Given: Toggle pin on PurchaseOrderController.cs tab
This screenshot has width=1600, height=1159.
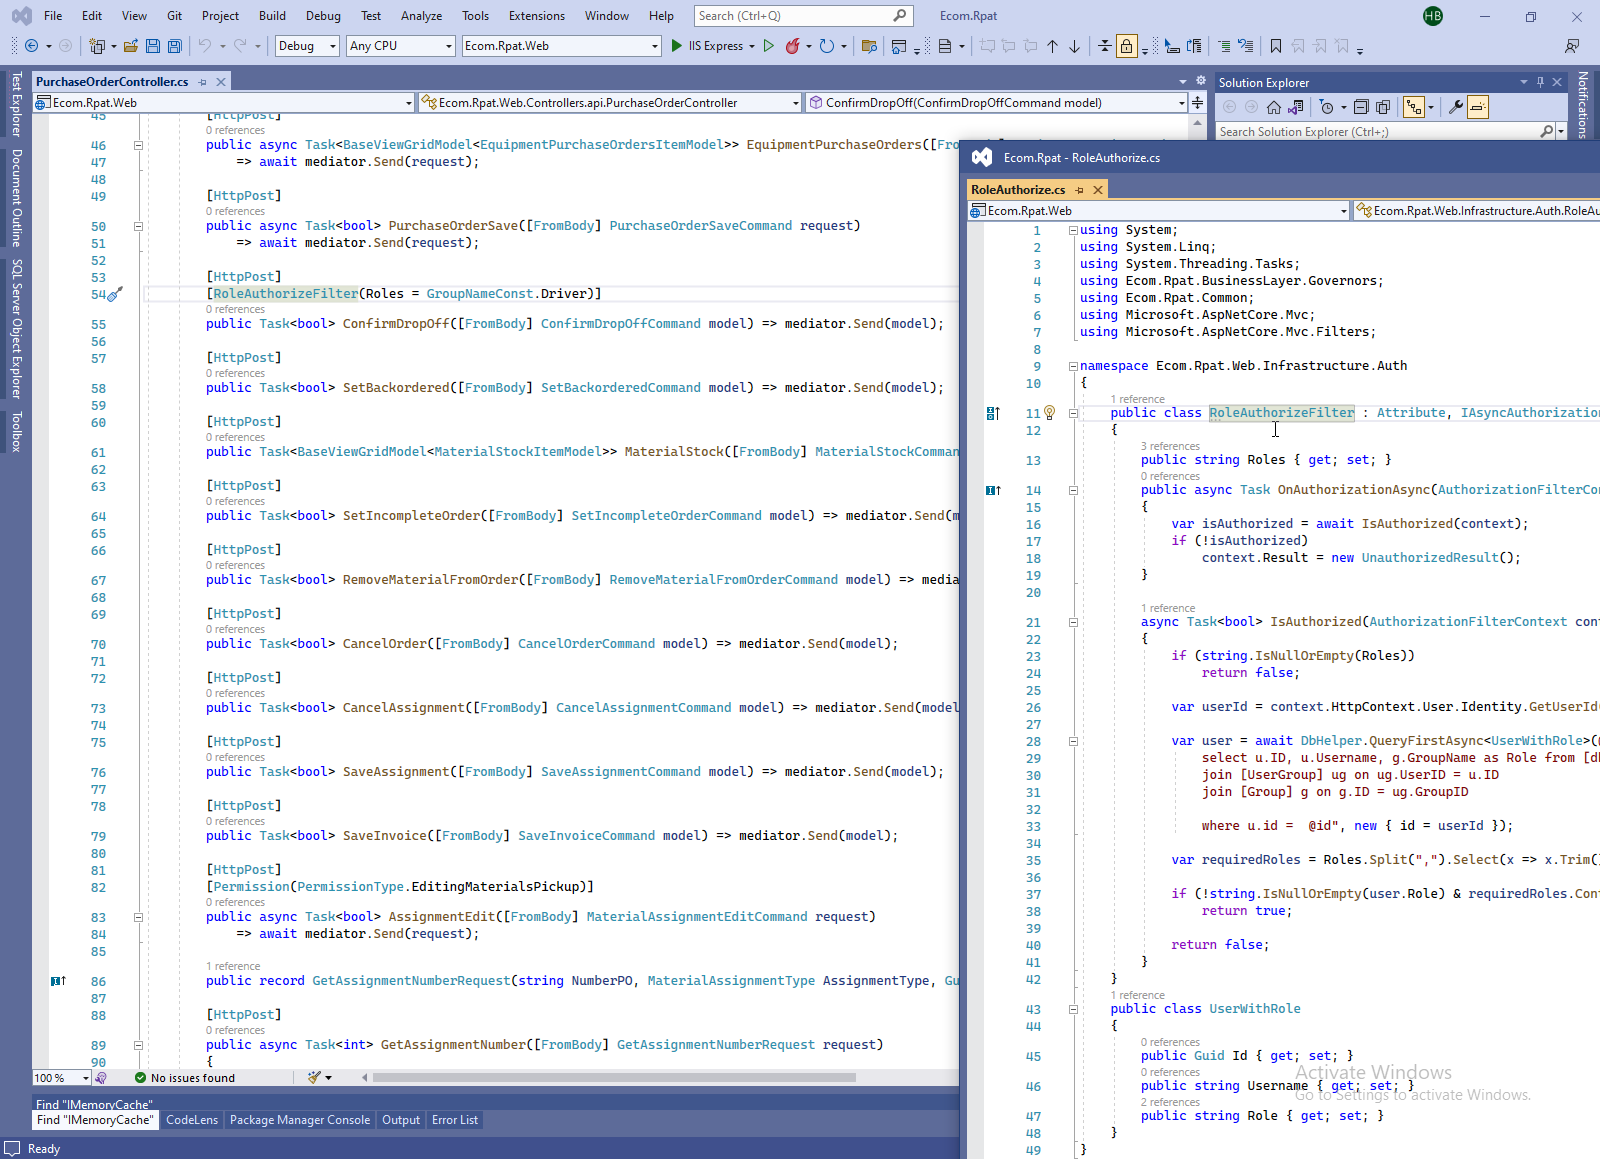Looking at the screenshot, I should click(203, 82).
